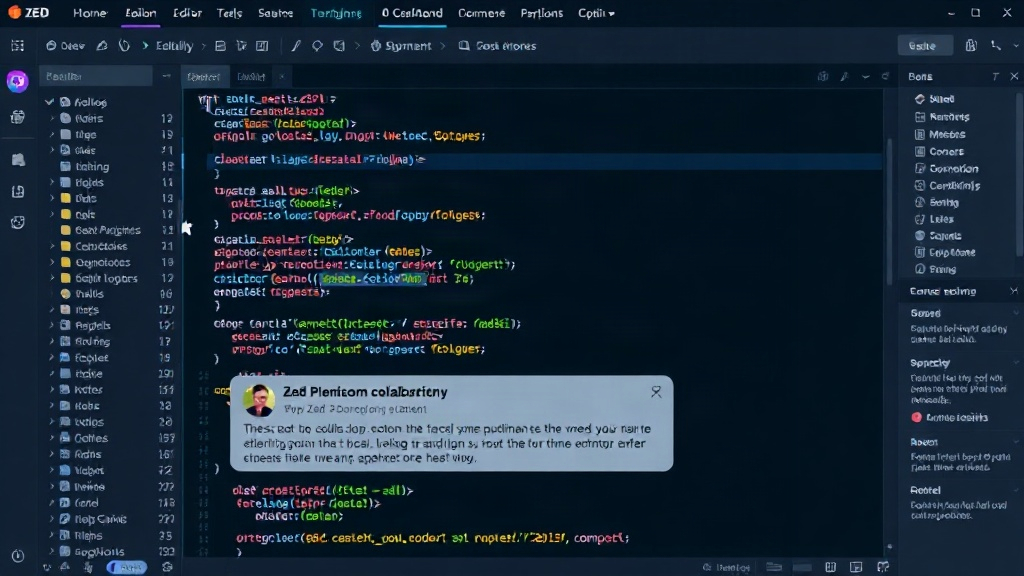
Task: Click the lock file icon beside Eaite button
Action: point(971,45)
